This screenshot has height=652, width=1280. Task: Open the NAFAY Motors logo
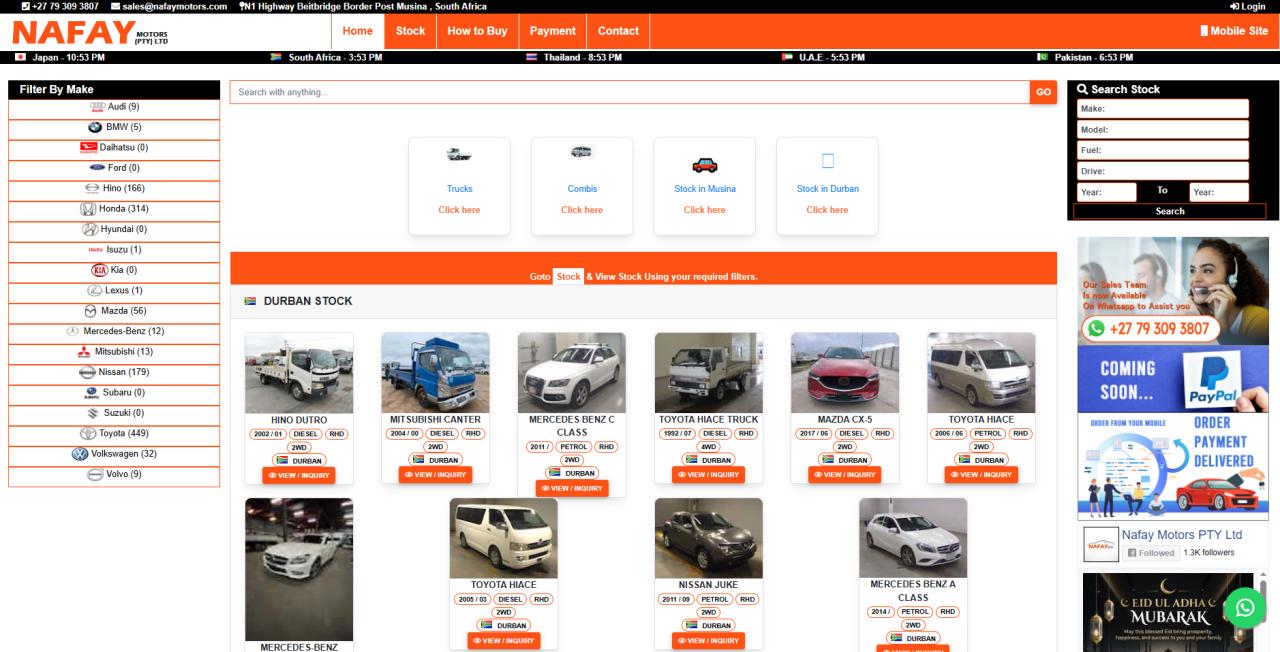(90, 33)
